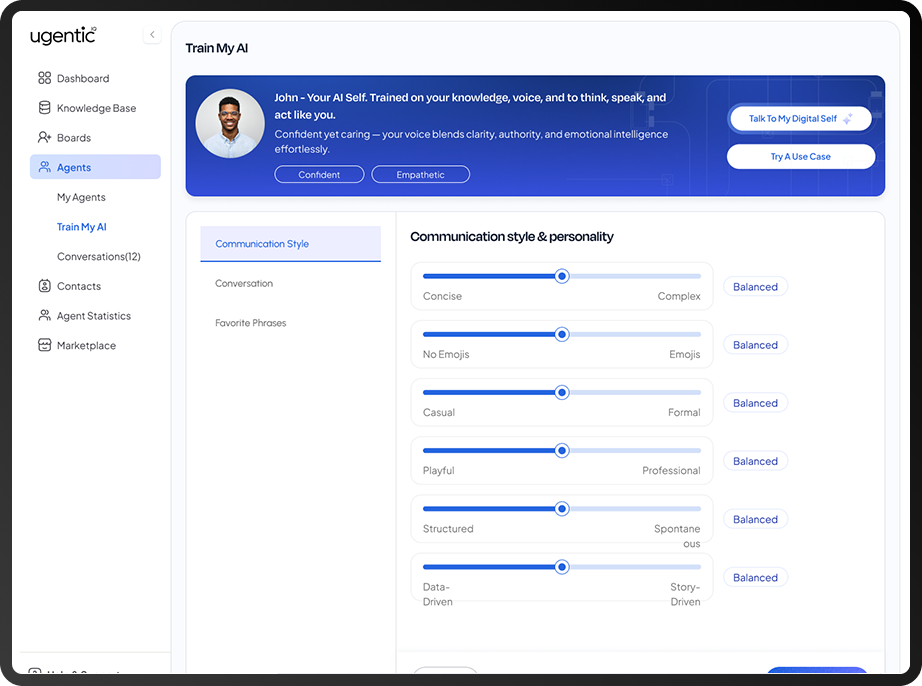922x686 pixels.
Task: Click Balanced badge beside Emojis slider
Action: point(755,345)
